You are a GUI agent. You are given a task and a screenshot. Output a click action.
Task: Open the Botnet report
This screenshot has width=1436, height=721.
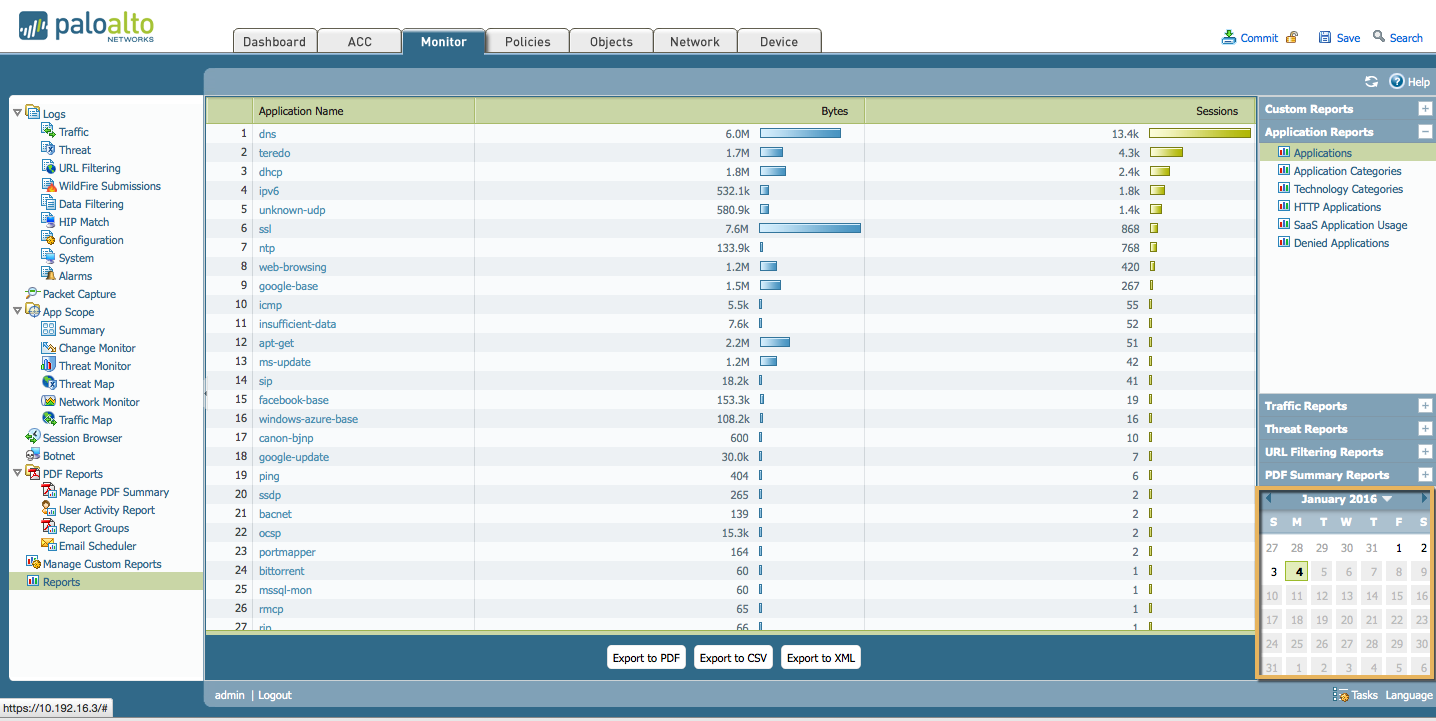point(60,455)
